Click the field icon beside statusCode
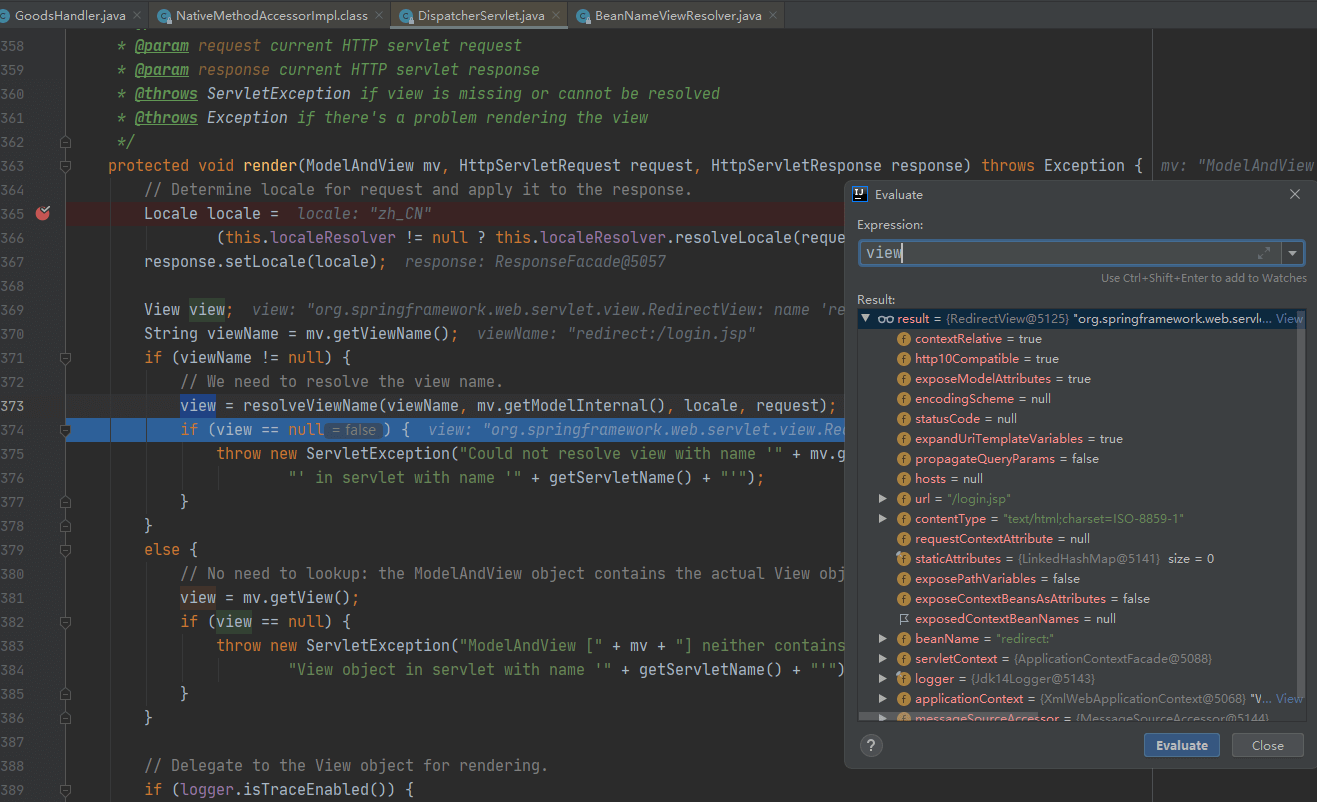The width and height of the screenshot is (1317, 802). tap(904, 419)
